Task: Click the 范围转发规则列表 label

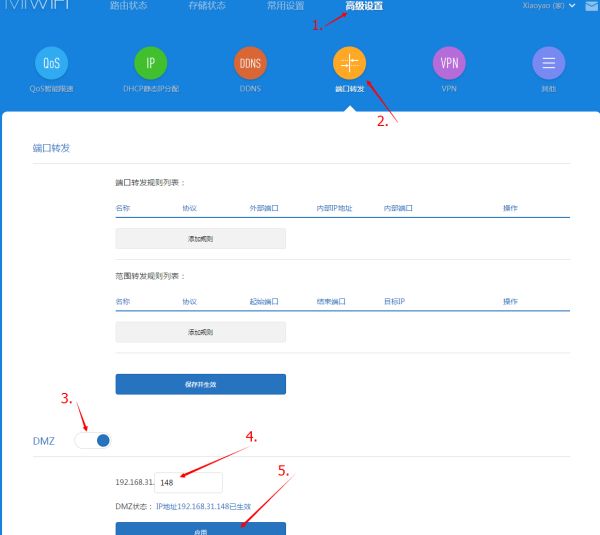Action: click(x=150, y=276)
